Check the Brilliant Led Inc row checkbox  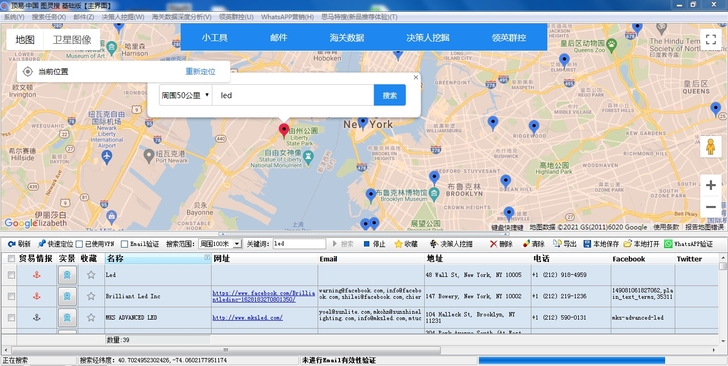point(11,296)
